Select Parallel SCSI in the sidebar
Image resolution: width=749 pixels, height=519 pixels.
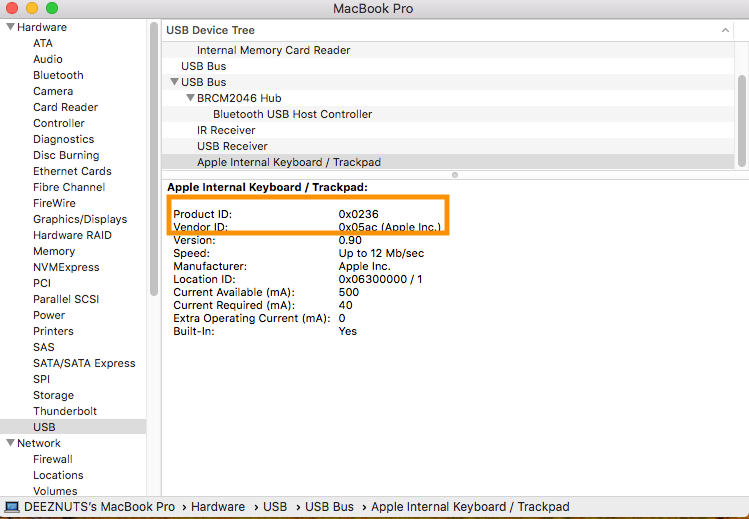[x=66, y=299]
